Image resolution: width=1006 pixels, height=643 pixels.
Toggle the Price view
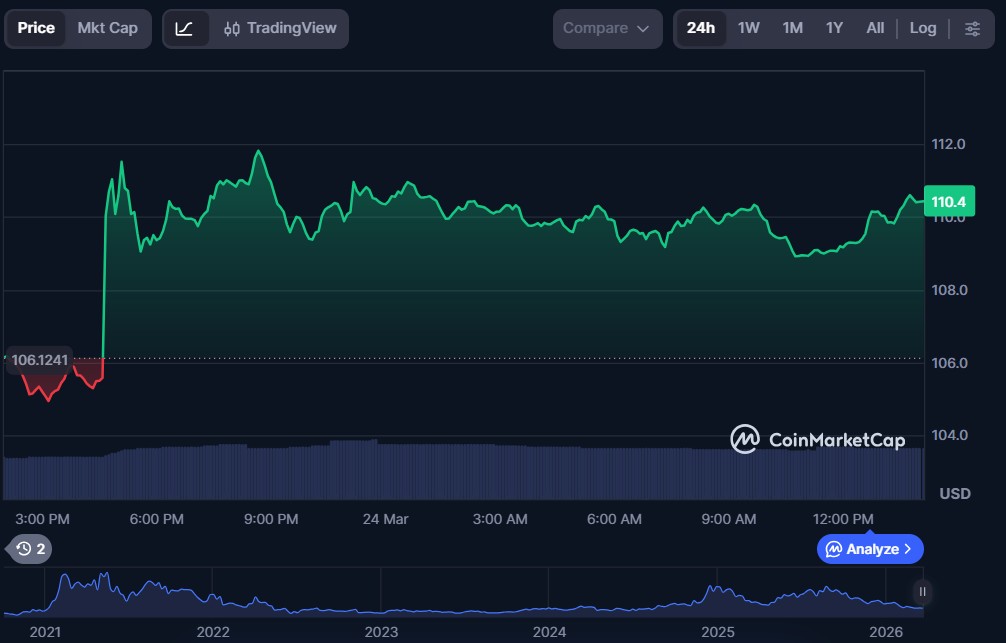tap(36, 28)
